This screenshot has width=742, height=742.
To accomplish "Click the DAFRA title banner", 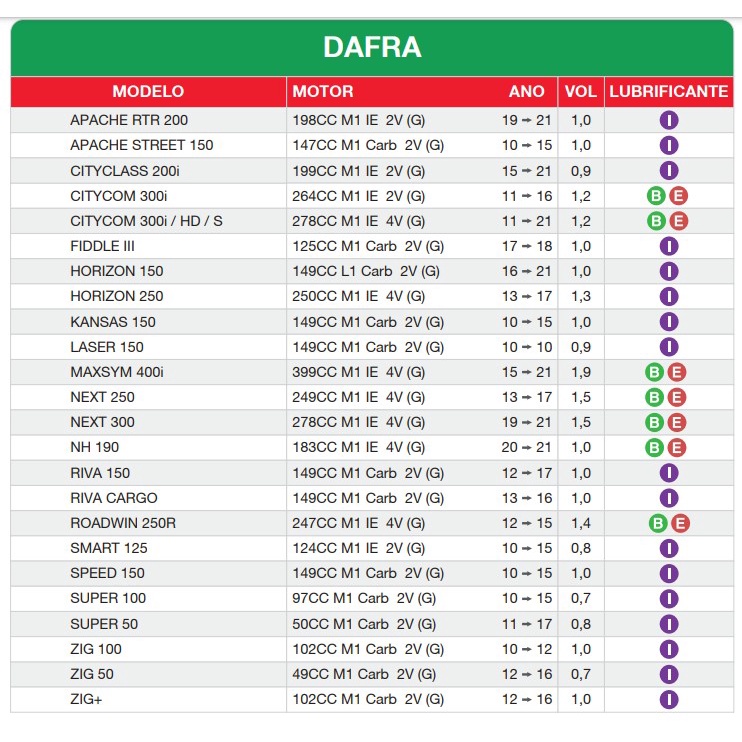I will point(371,47).
